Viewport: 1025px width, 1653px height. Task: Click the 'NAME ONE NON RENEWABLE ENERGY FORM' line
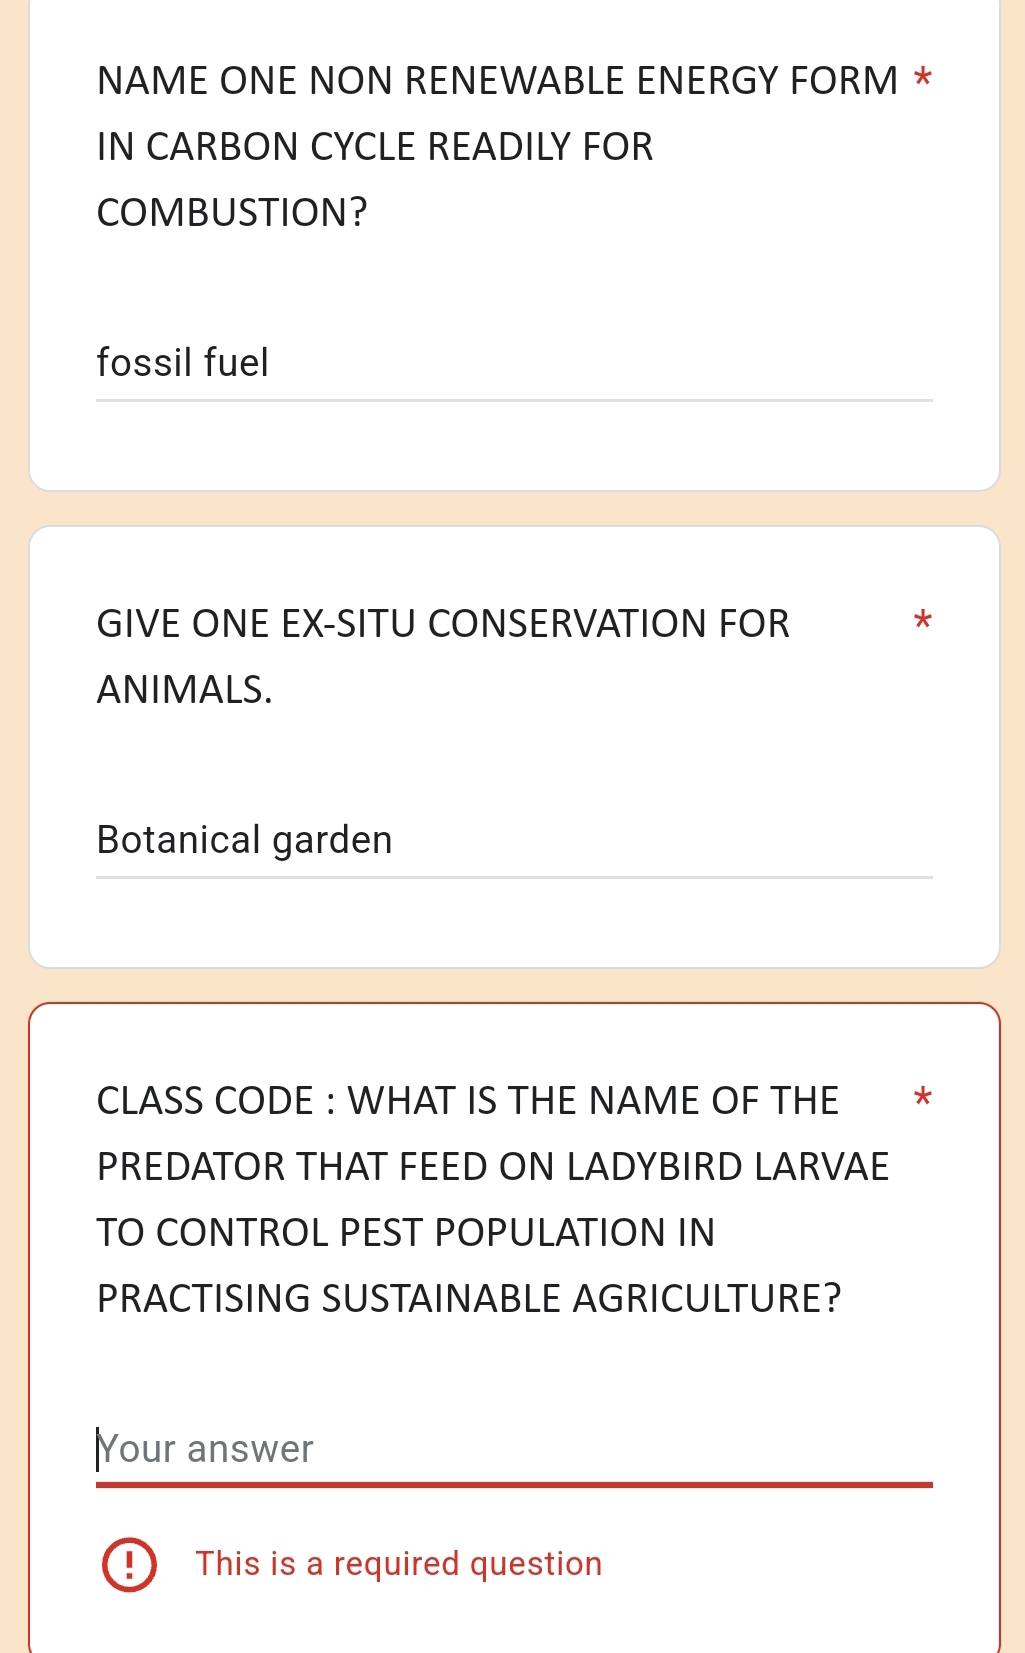[497, 81]
